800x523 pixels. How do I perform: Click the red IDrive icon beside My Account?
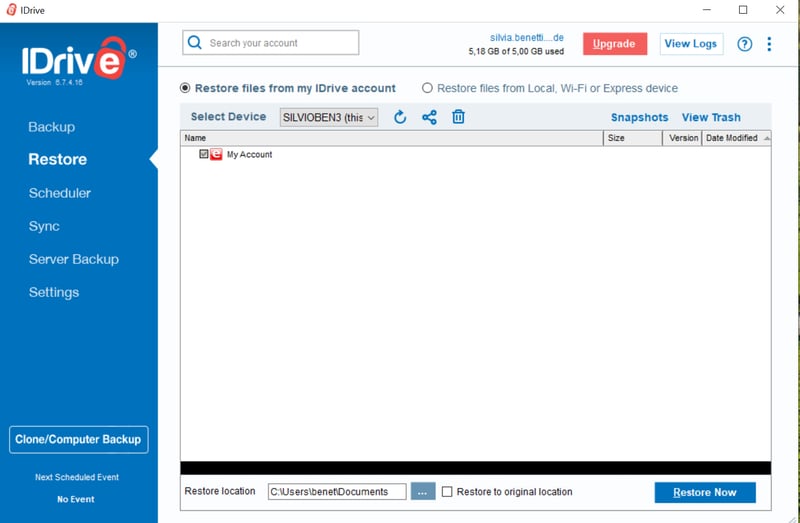[x=216, y=155]
